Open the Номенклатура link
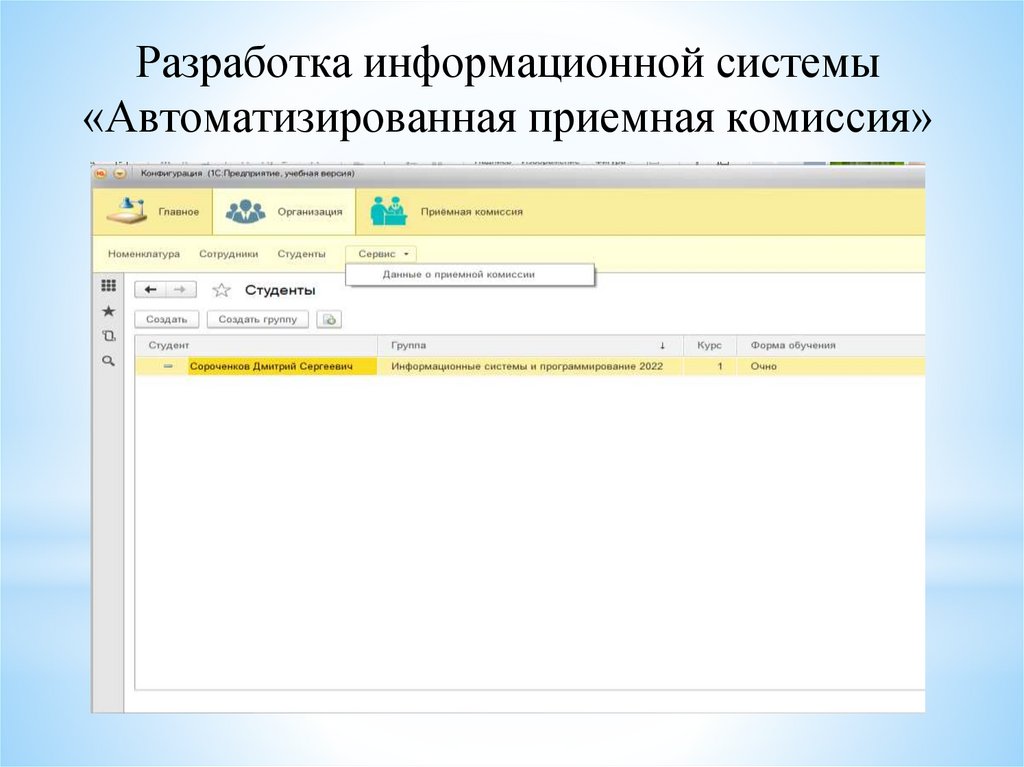Image resolution: width=1024 pixels, height=767 pixels. click(x=144, y=254)
